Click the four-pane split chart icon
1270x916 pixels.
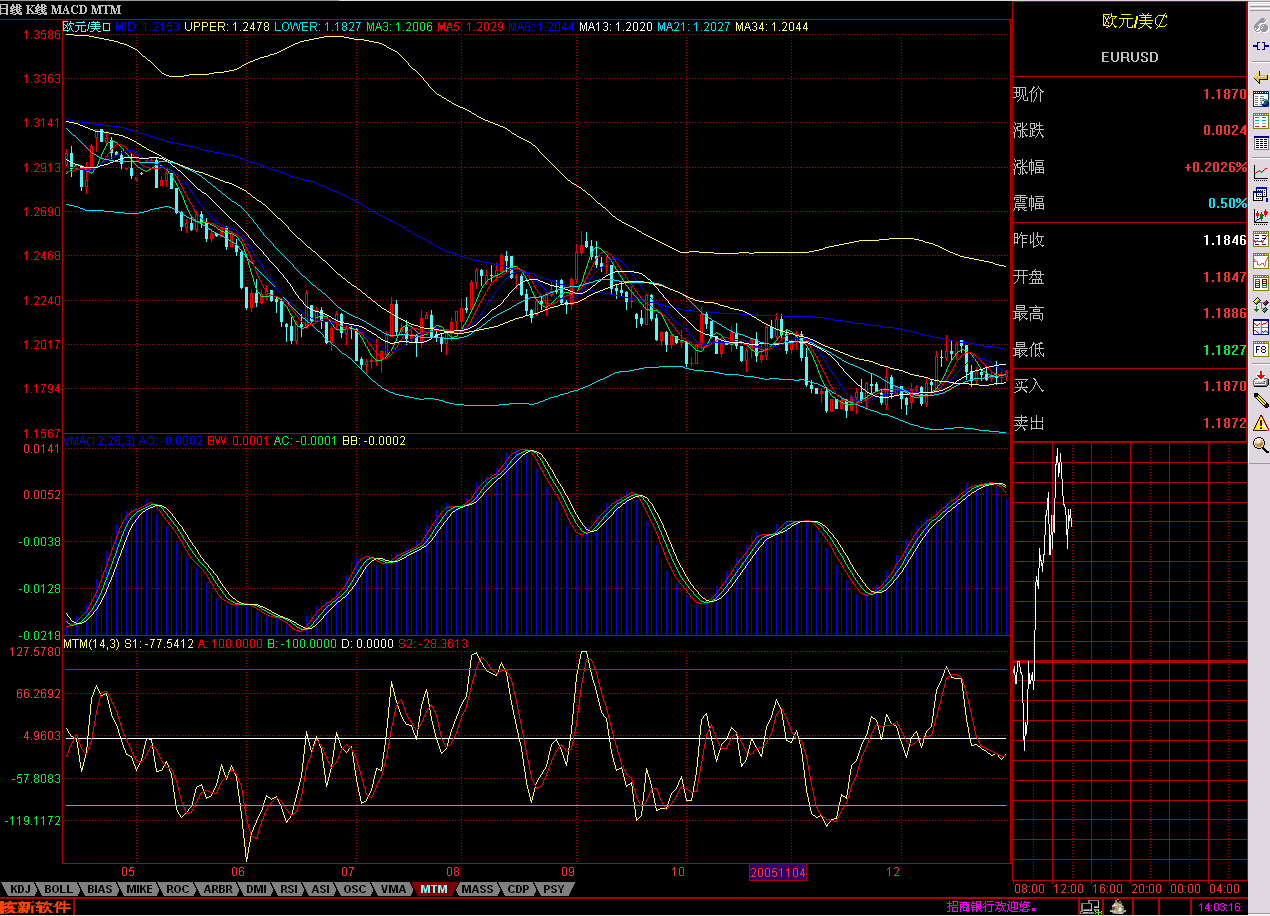pyautogui.click(x=1261, y=328)
